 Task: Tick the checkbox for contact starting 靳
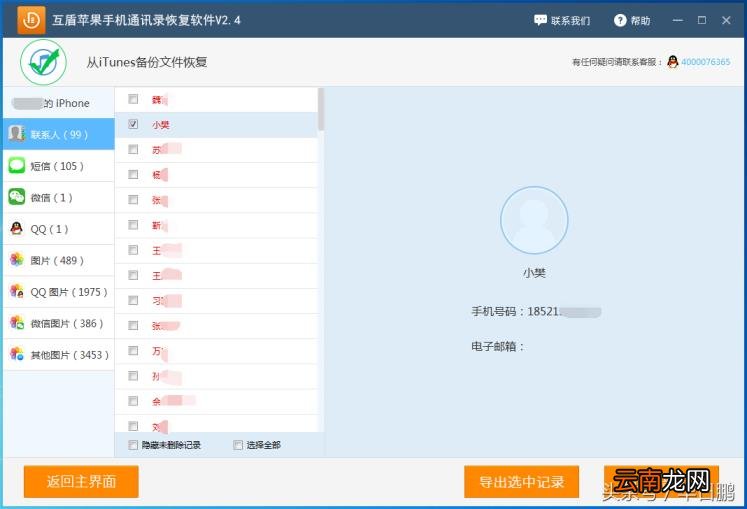[133, 225]
